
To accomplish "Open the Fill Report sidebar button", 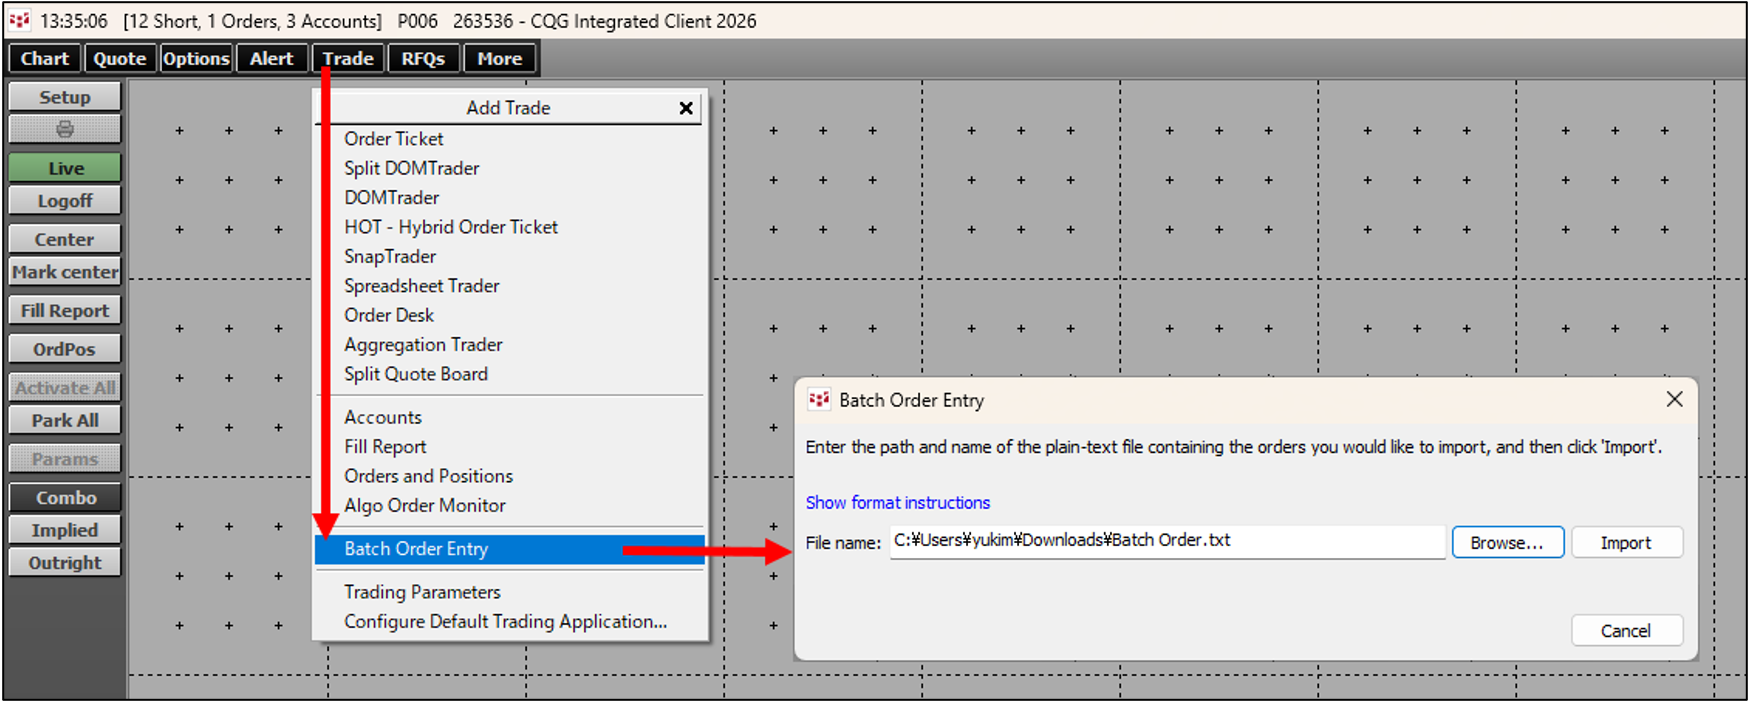I will 65,311.
